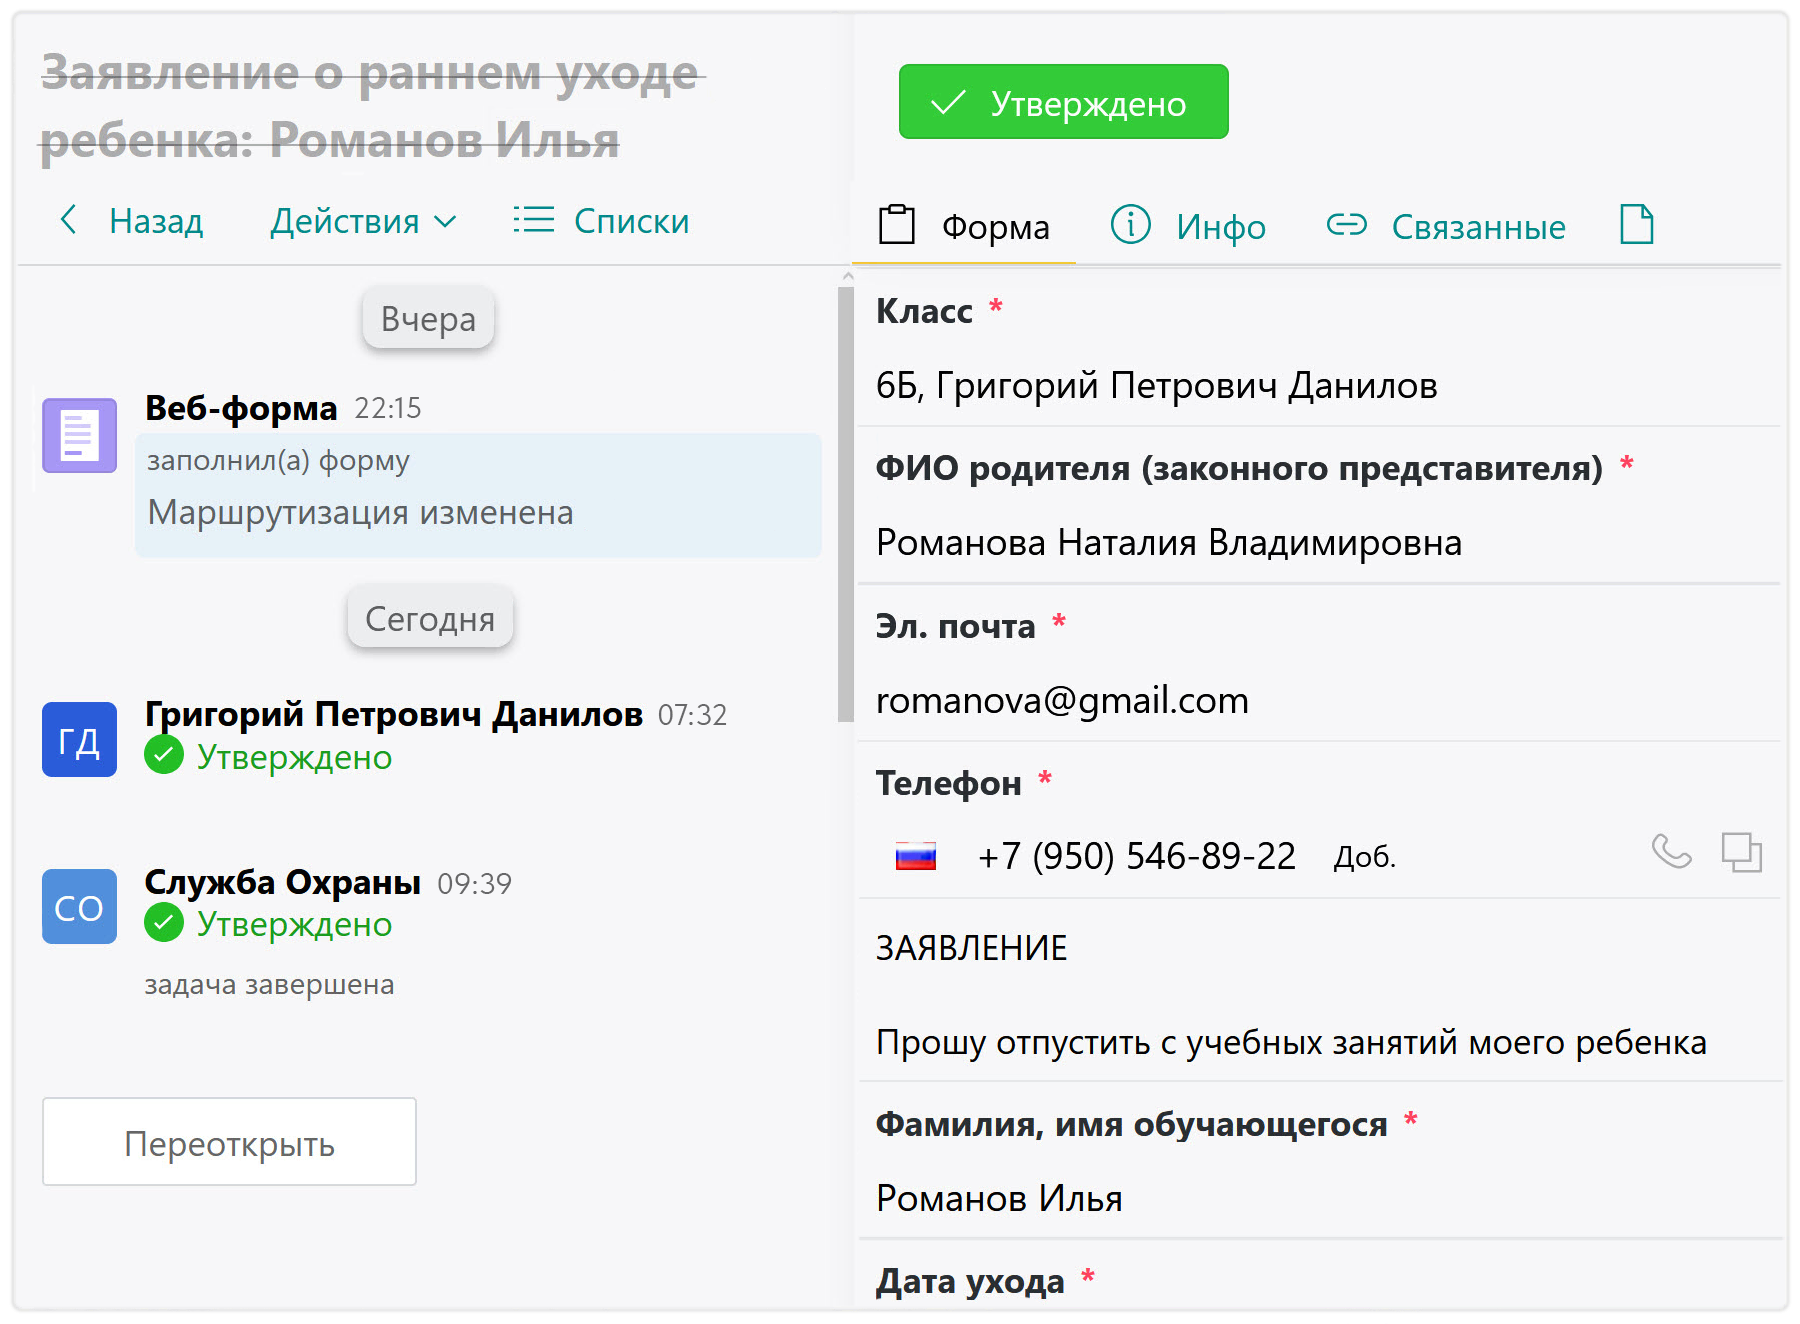
Task: Open the document page icon tab
Action: point(1637,224)
